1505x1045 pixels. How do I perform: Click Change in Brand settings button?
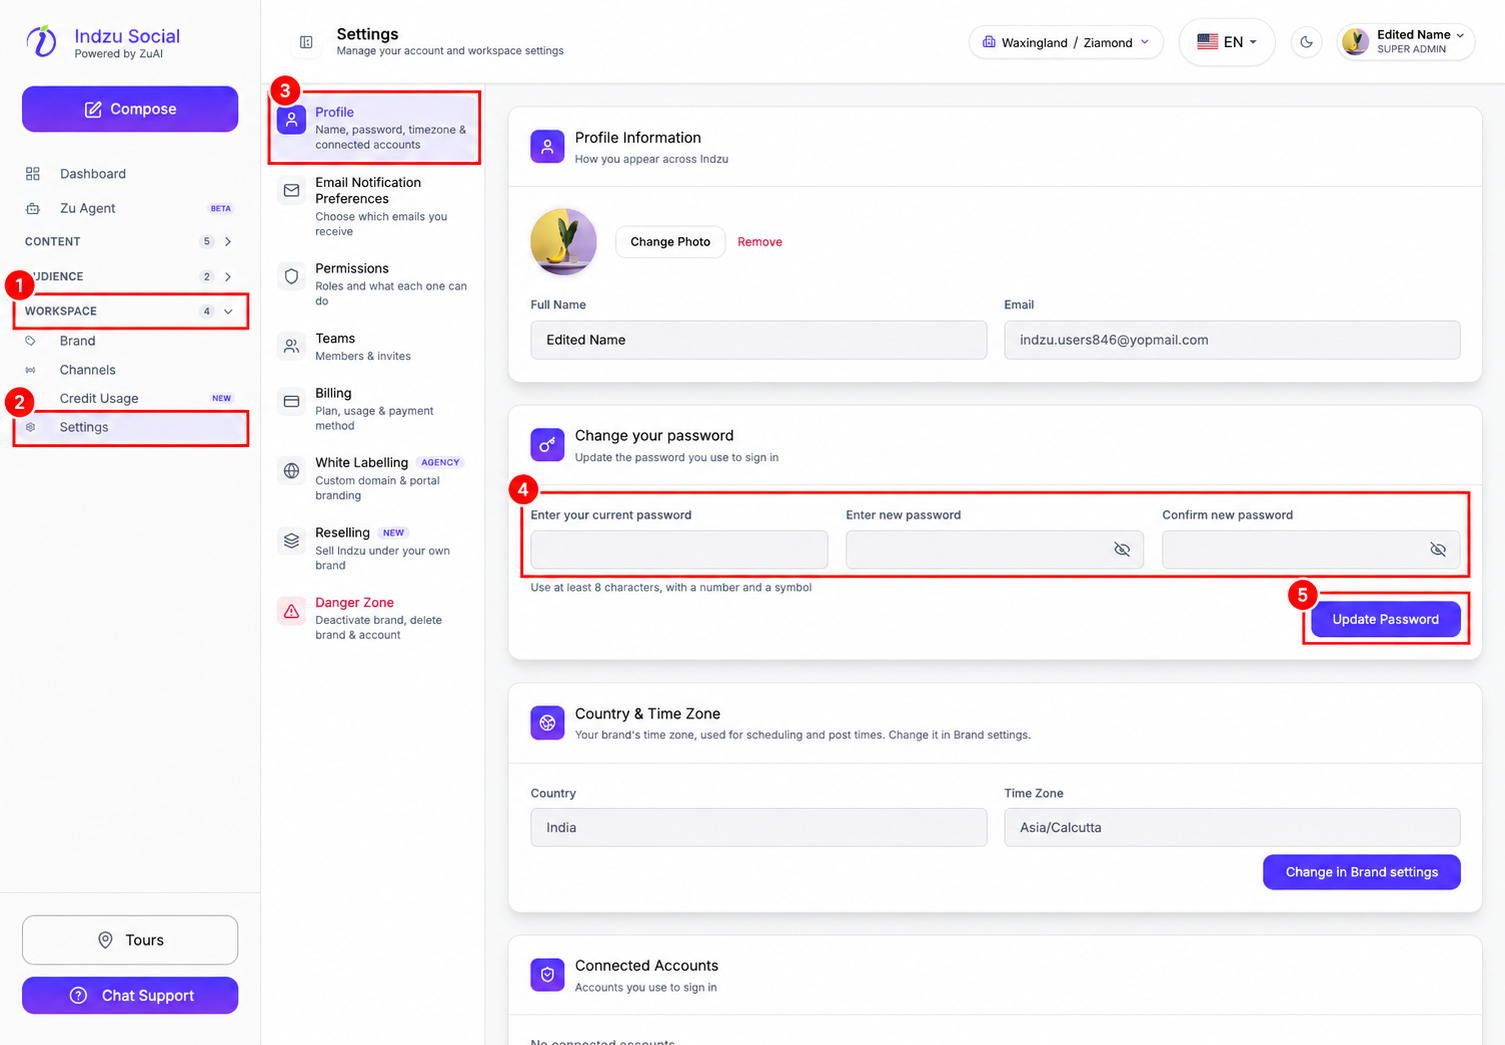(1361, 872)
